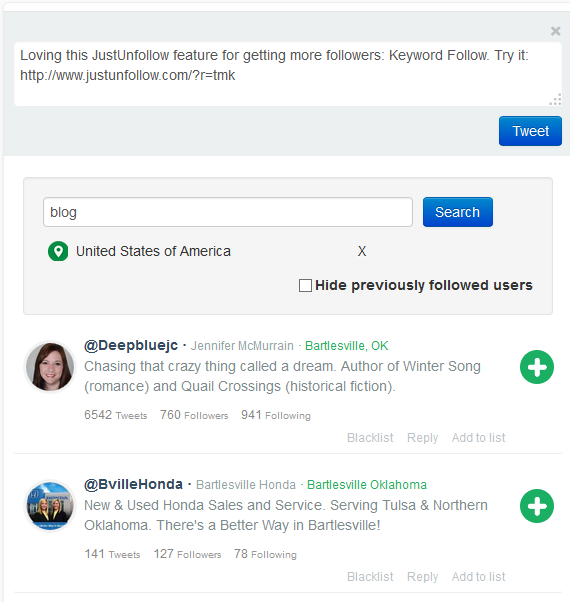Blacklist the @Deepbluejc user
The image size is (570, 602).
[370, 438]
